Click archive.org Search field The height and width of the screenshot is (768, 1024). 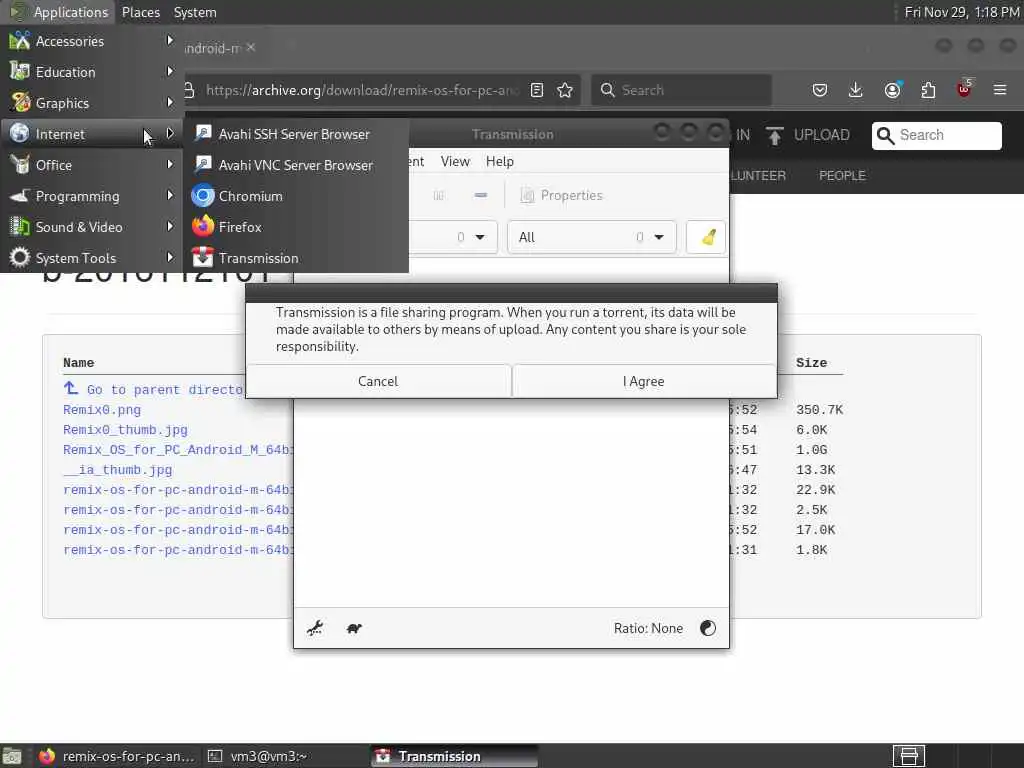point(936,135)
